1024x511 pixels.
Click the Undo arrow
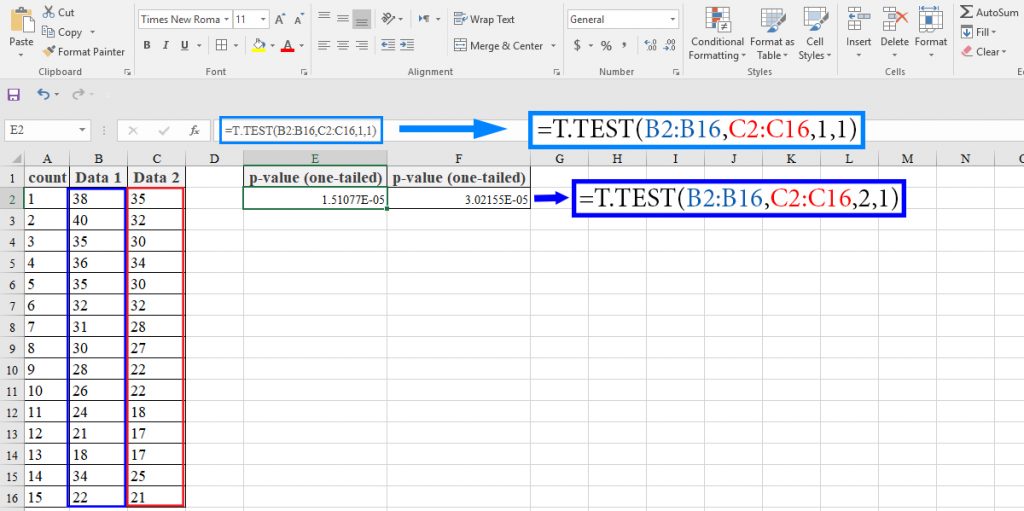coord(43,95)
